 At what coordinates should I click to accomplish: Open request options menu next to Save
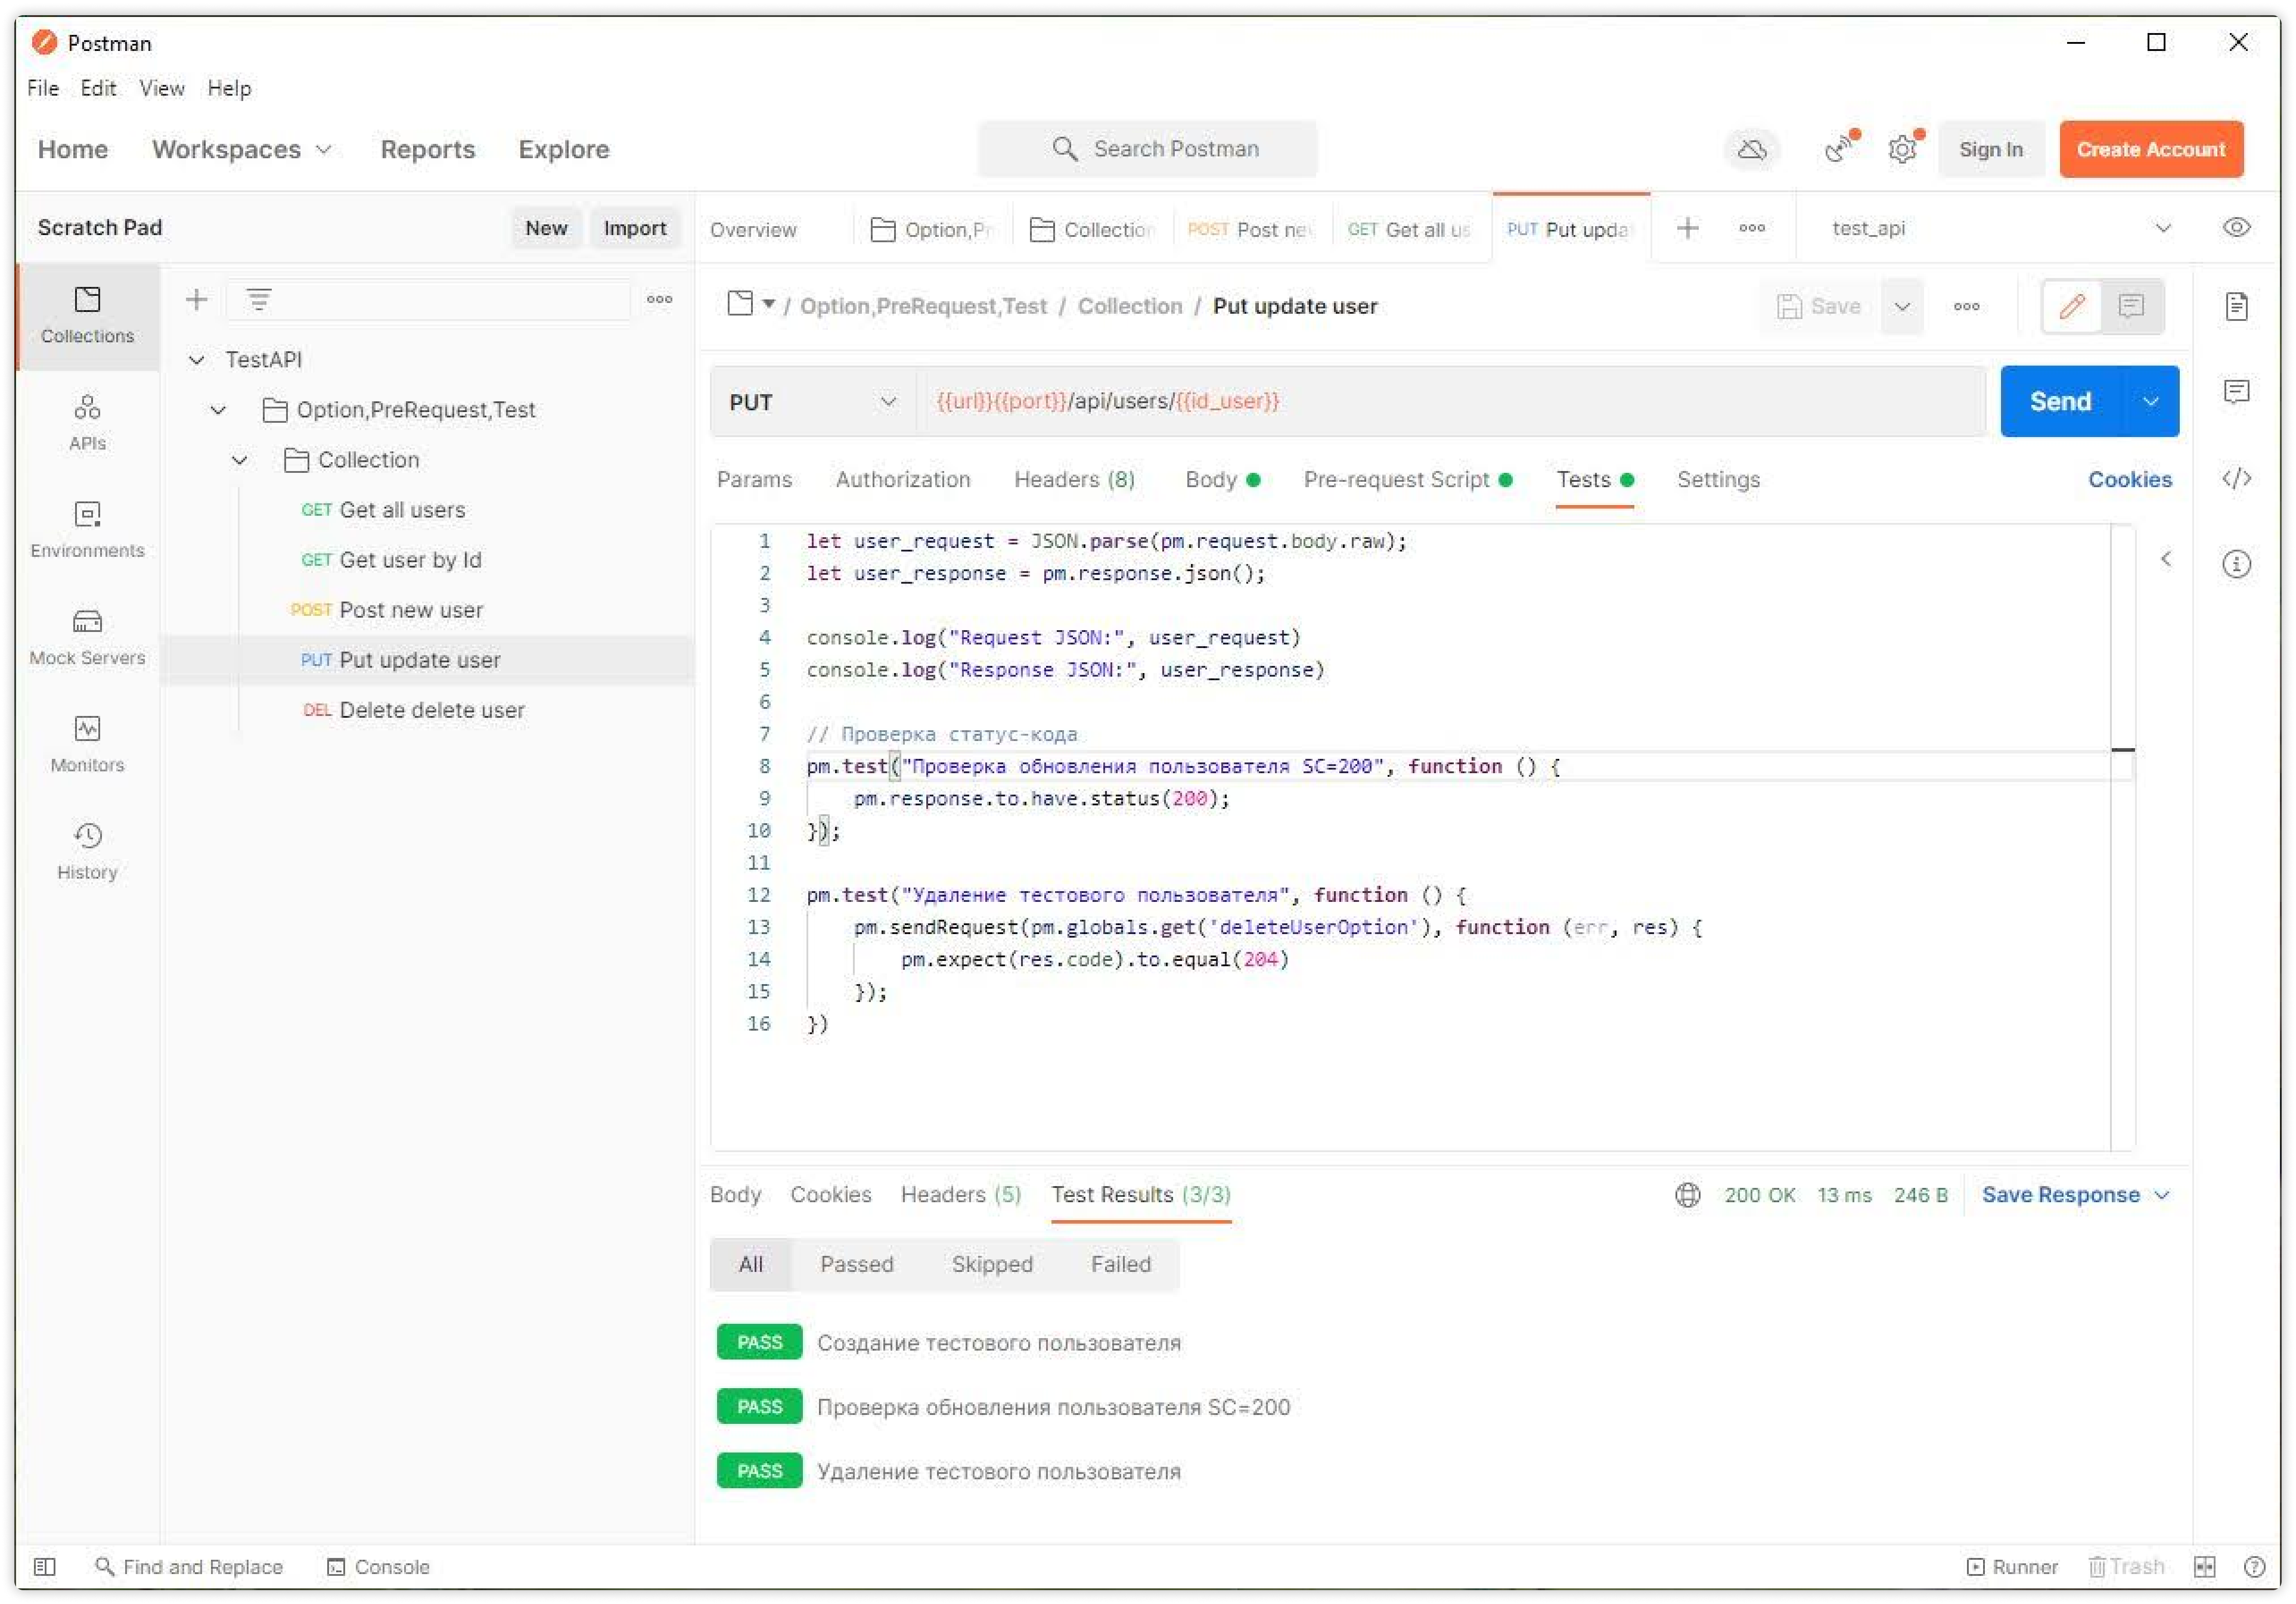[1966, 306]
